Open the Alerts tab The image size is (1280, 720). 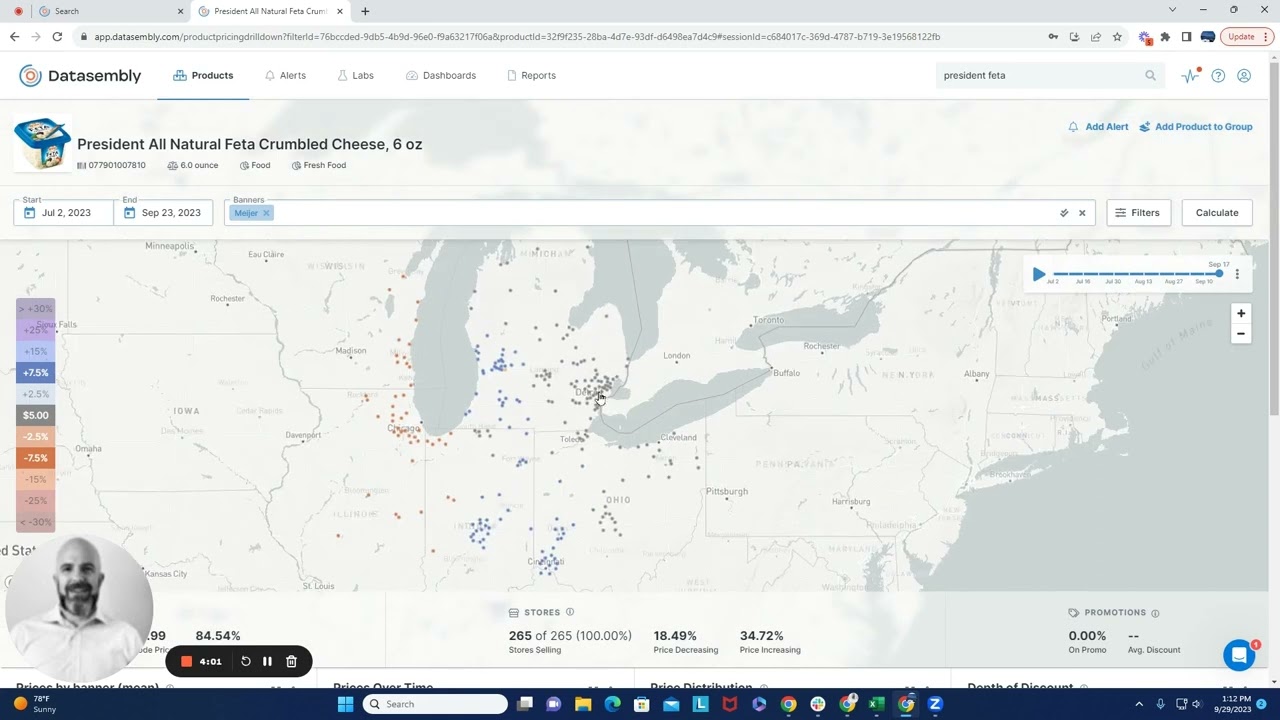point(285,75)
